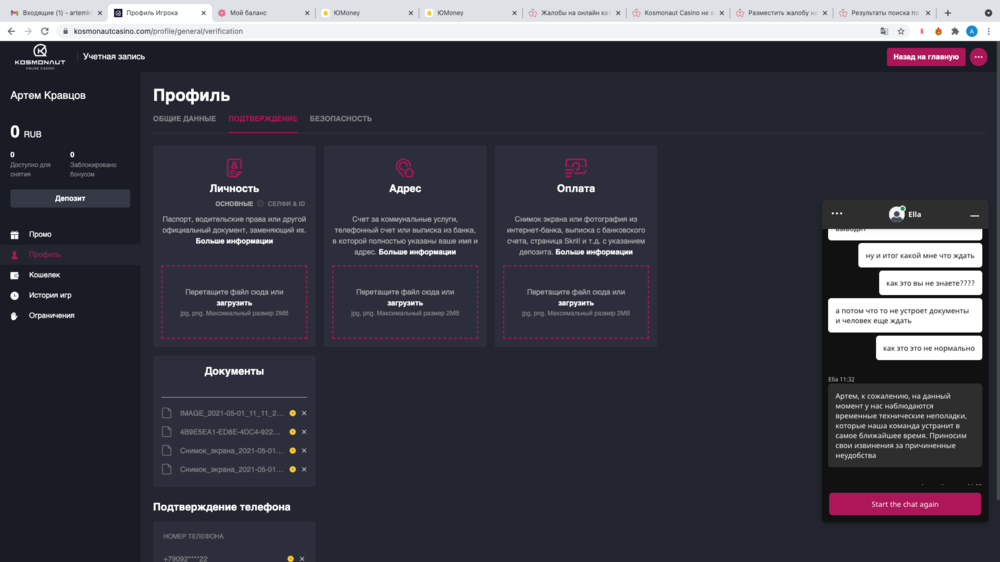Switch to the Безопасность tab
Image resolution: width=1000 pixels, height=562 pixels.
point(340,119)
